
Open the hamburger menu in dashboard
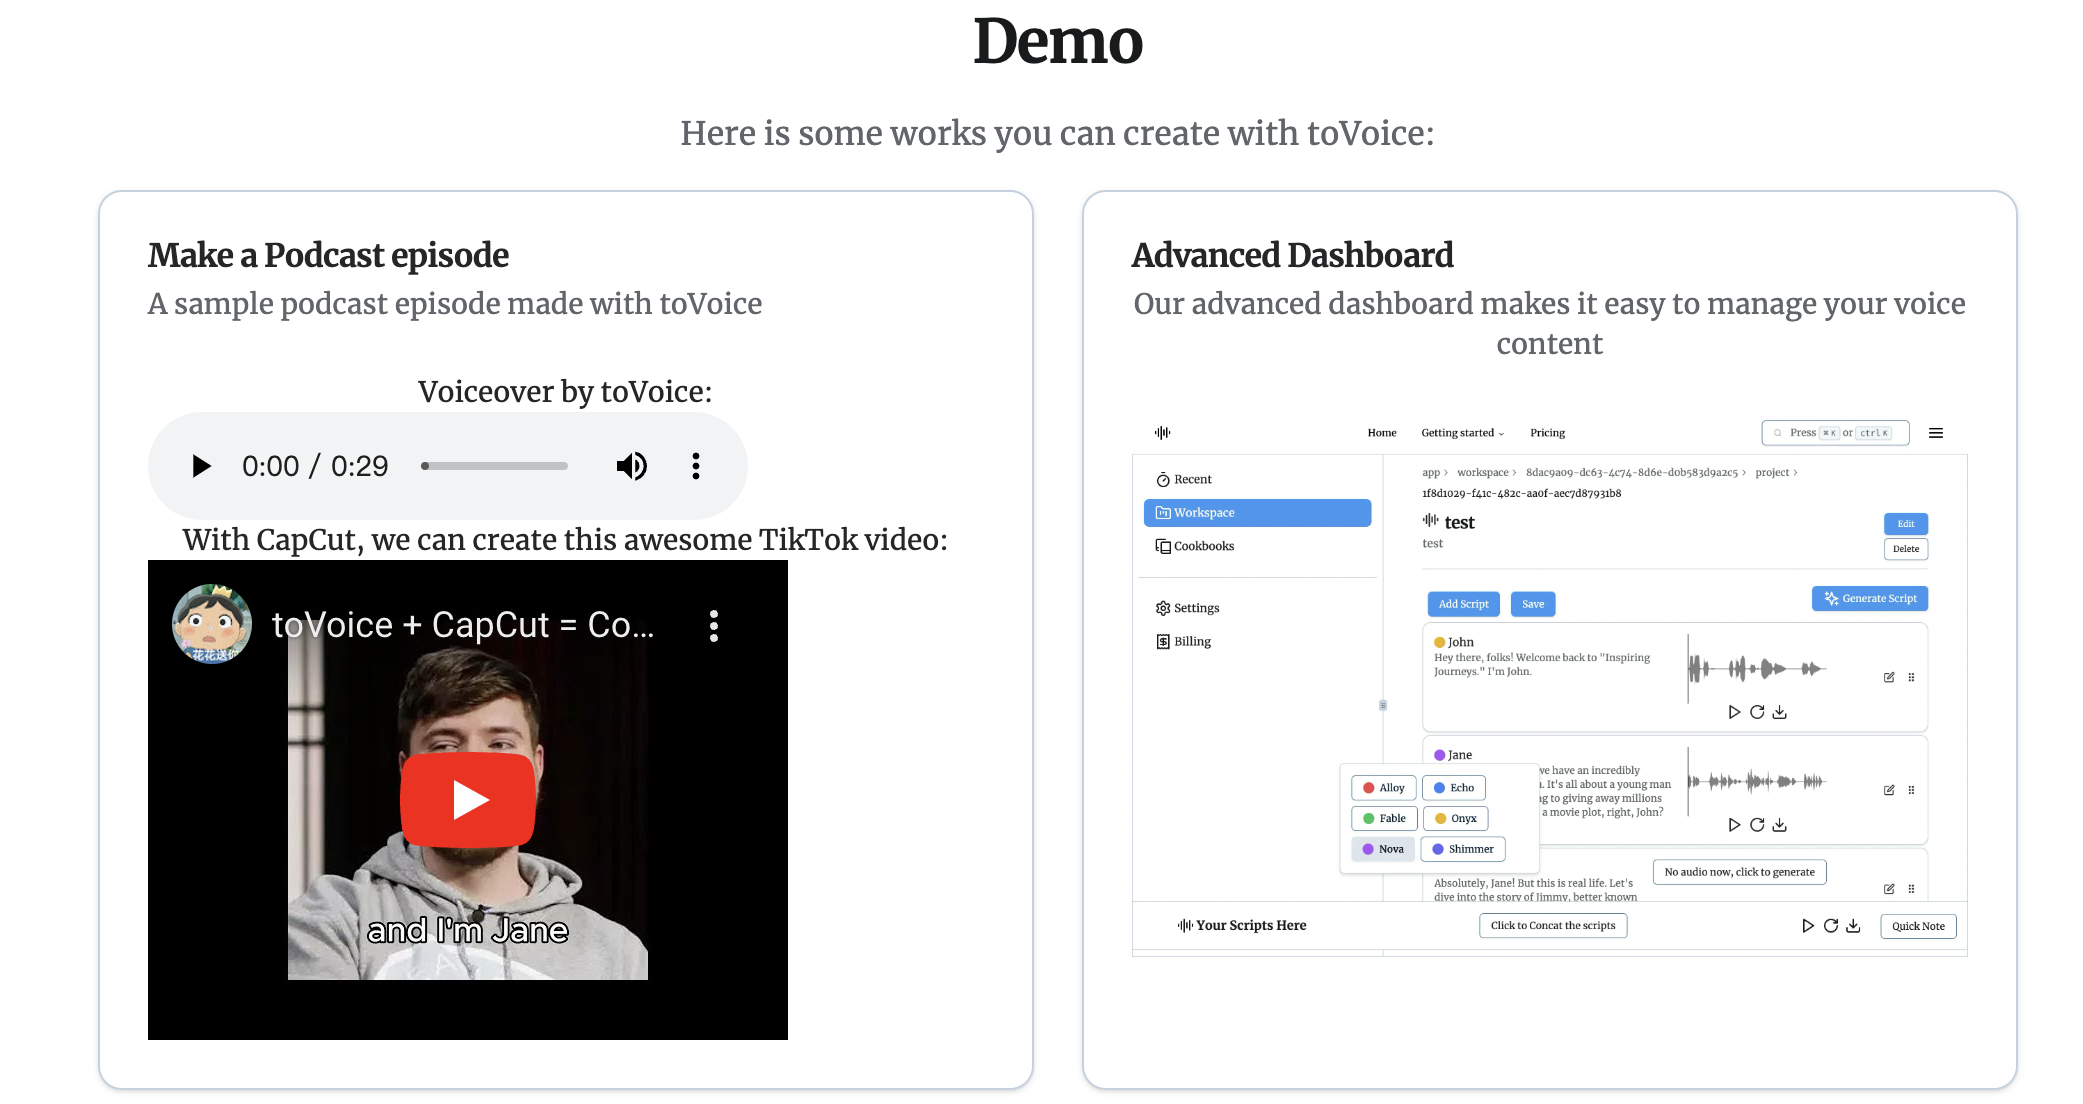pos(1936,433)
